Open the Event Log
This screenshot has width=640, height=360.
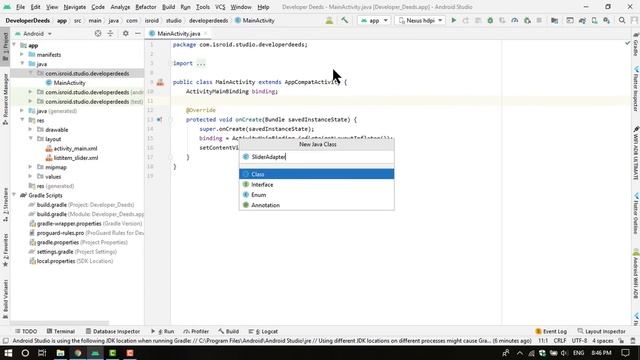[x=551, y=331]
